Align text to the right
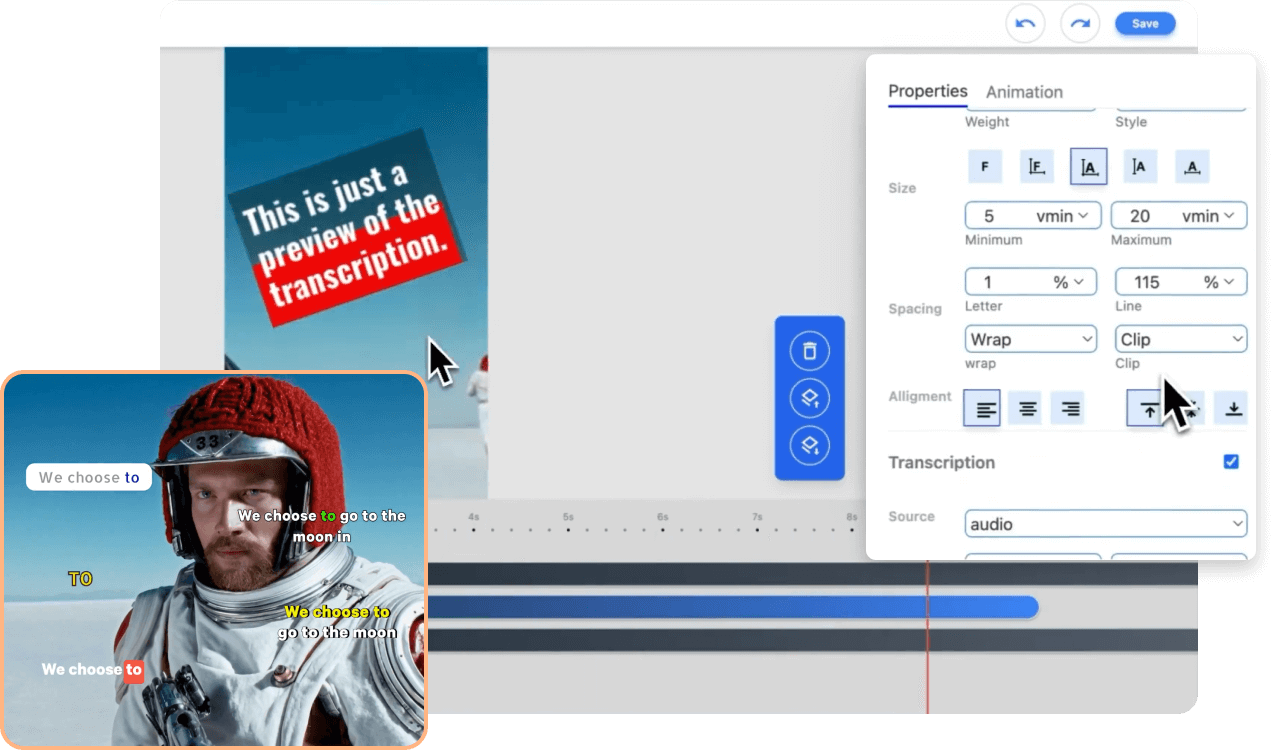The height and width of the screenshot is (750, 1276). [1071, 408]
